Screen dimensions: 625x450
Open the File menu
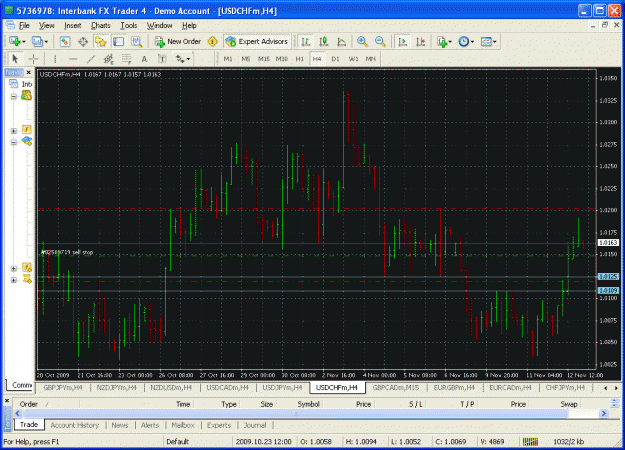coord(24,26)
